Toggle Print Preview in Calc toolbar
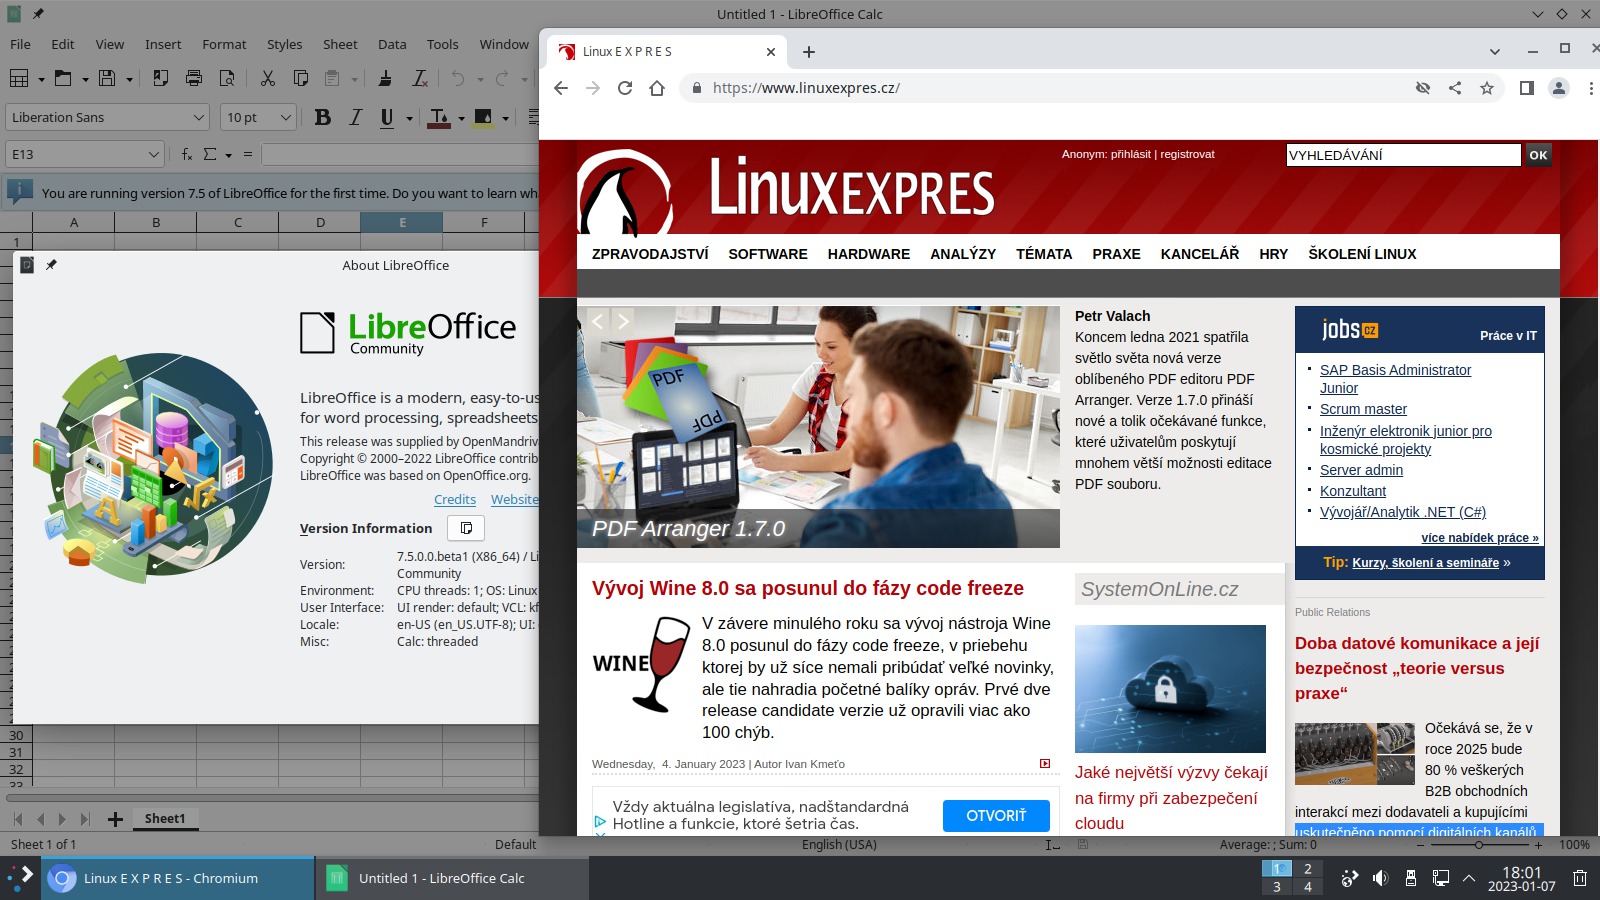This screenshot has width=1600, height=900. click(x=227, y=78)
